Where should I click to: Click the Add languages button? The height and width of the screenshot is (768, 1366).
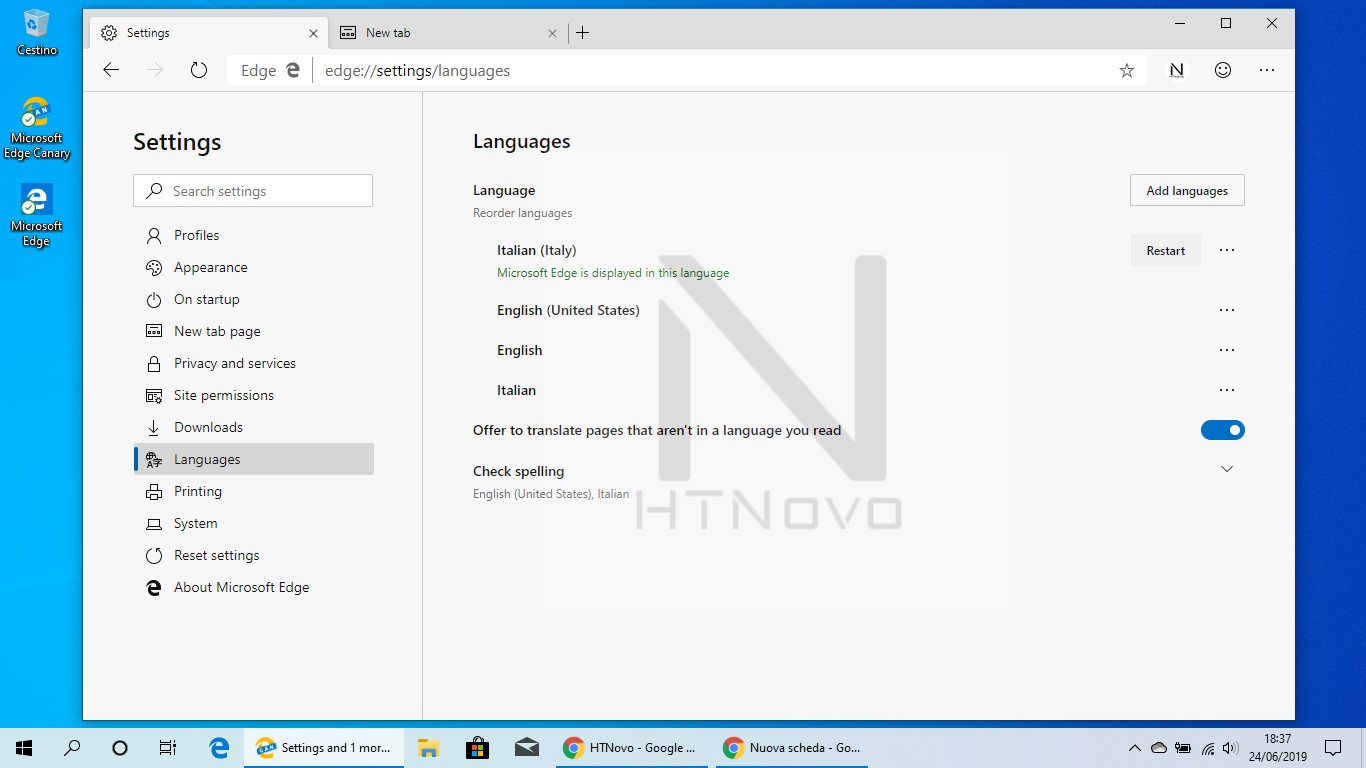1187,190
